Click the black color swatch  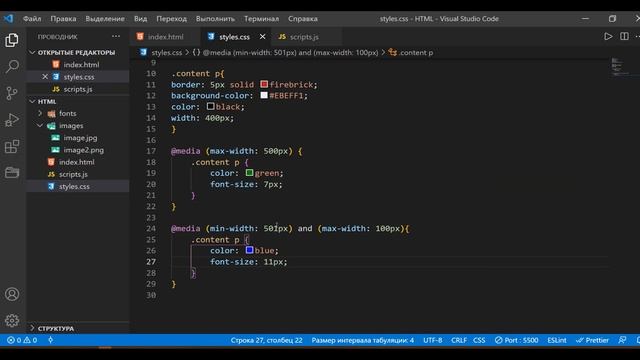tap(210, 106)
